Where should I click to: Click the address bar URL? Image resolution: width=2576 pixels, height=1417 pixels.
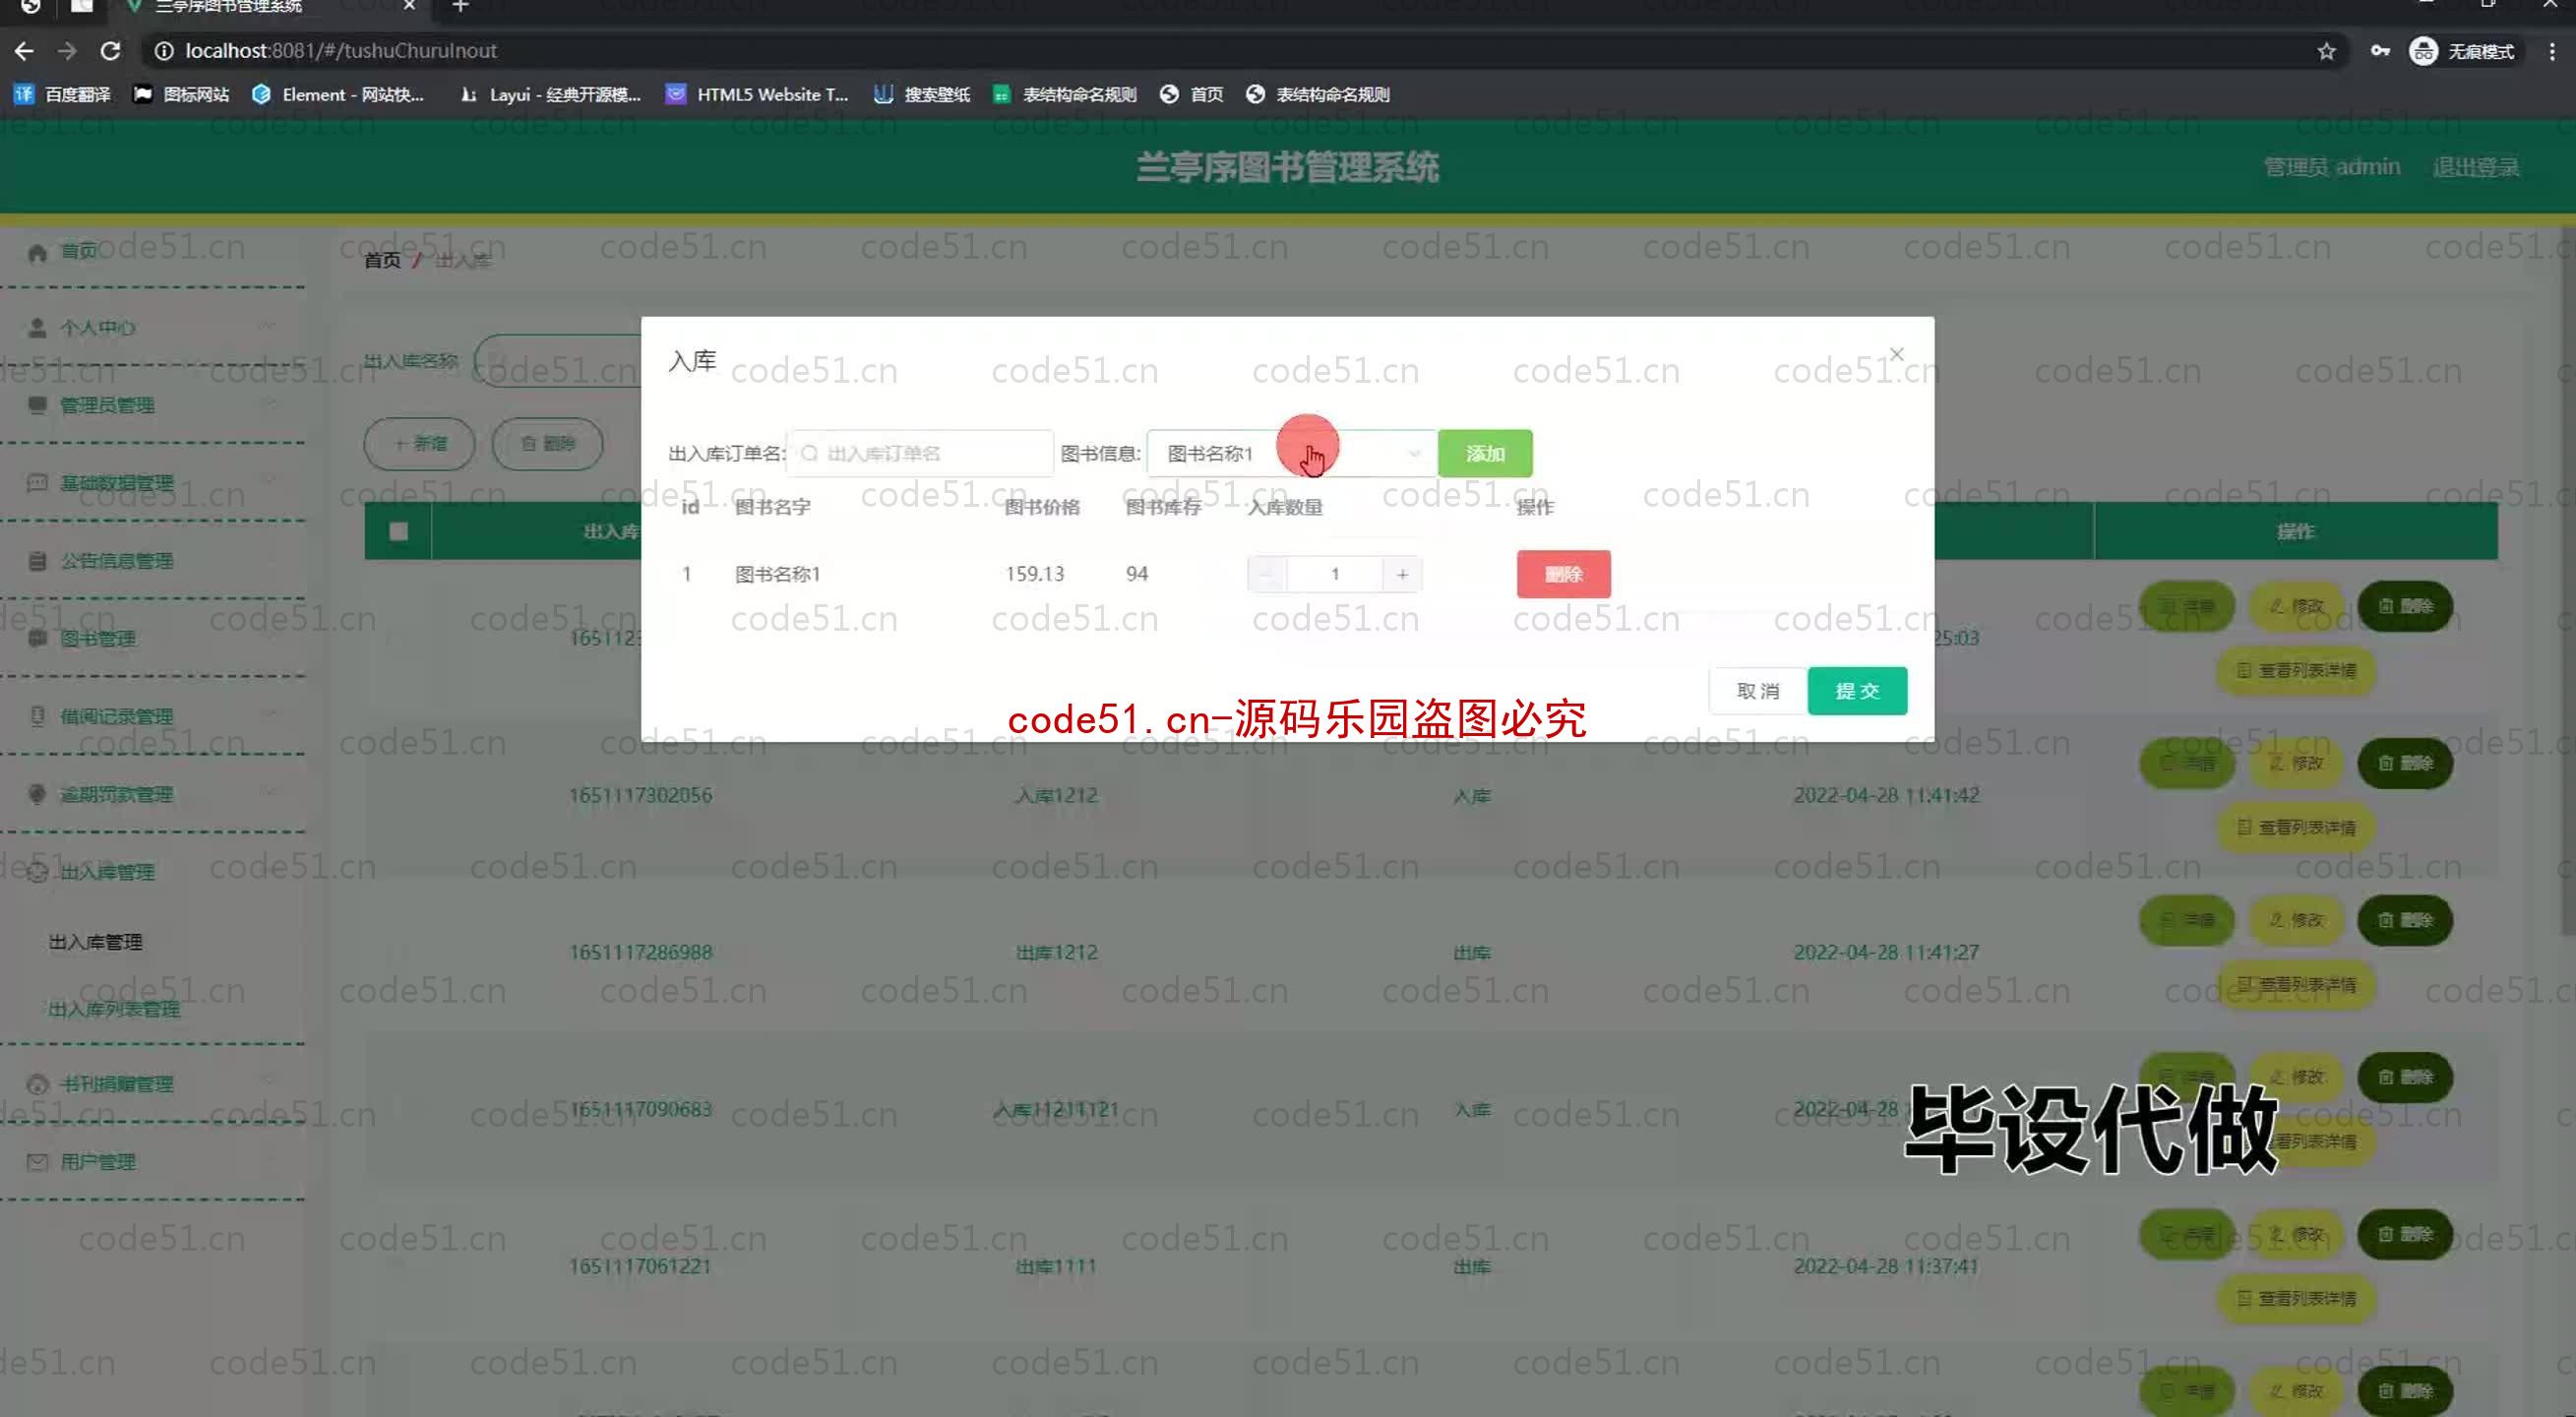click(341, 51)
